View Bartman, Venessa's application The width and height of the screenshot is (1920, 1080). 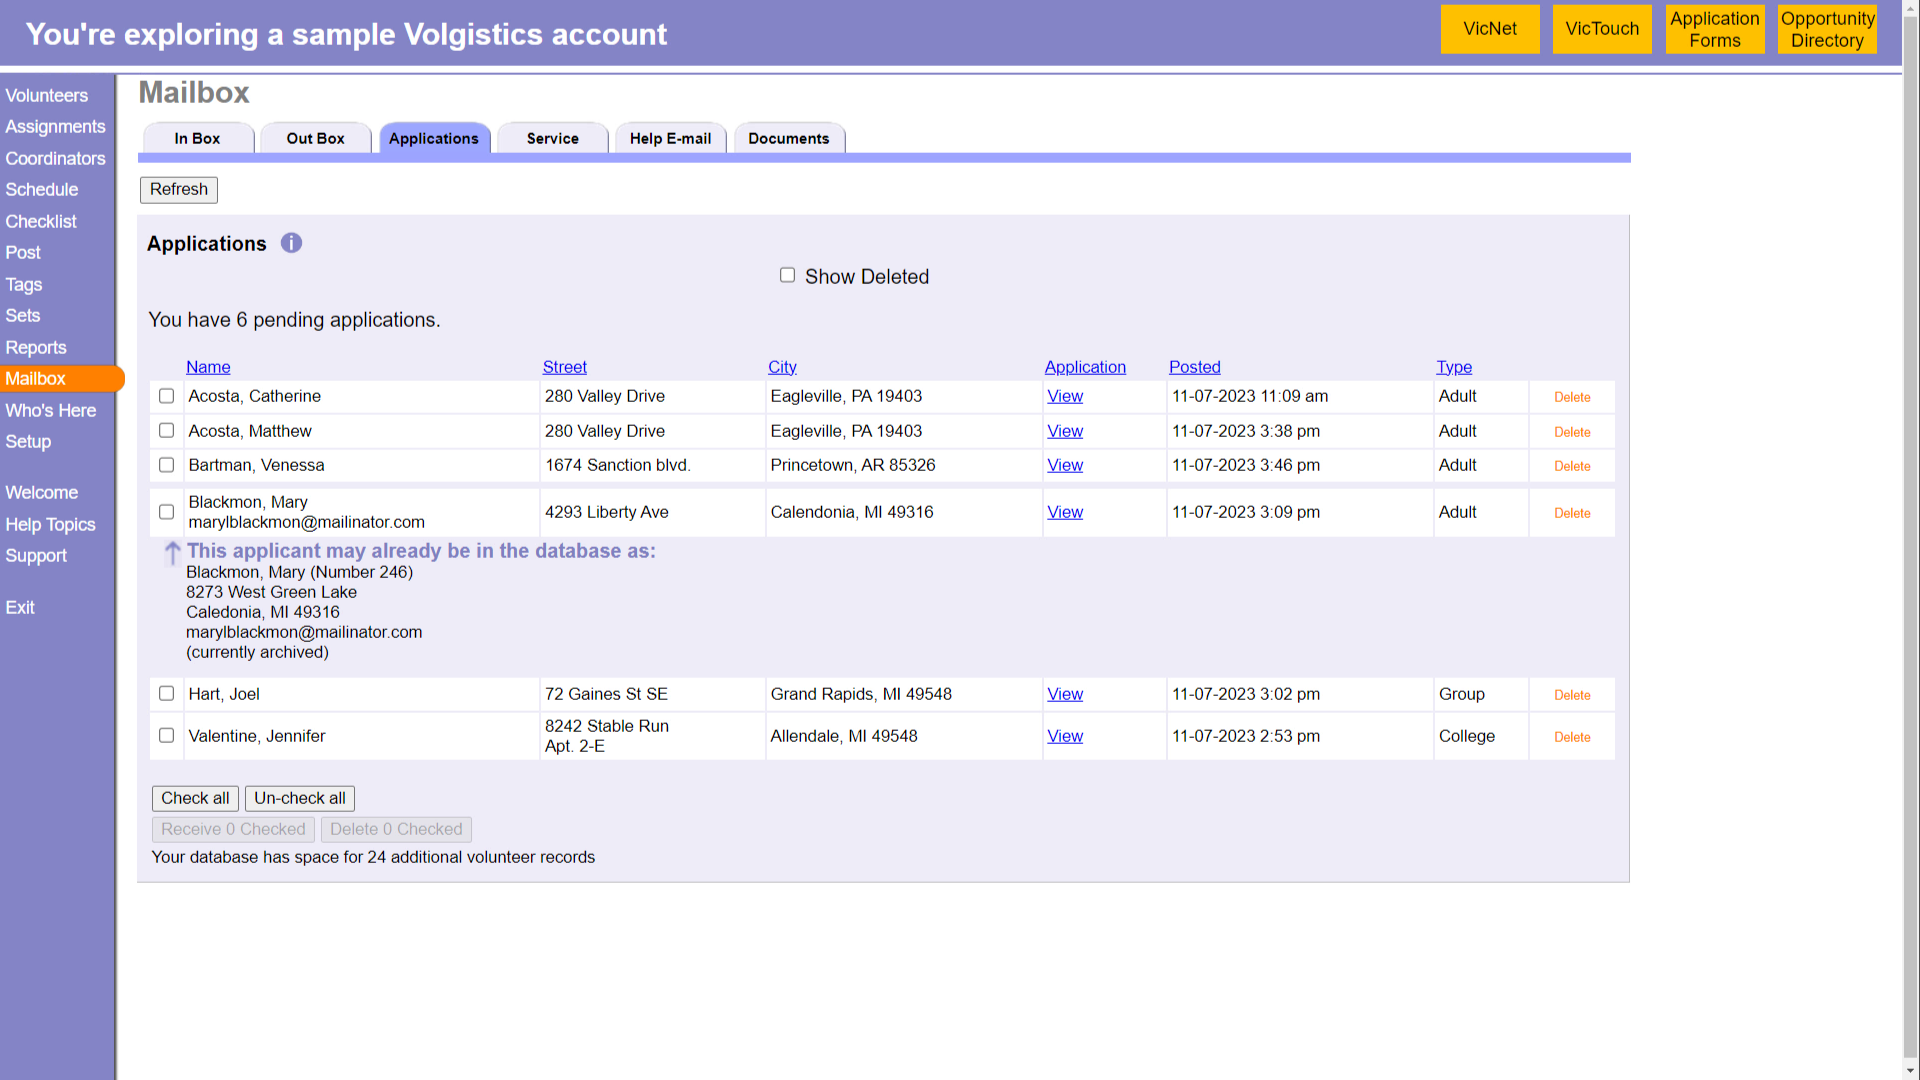pyautogui.click(x=1064, y=465)
